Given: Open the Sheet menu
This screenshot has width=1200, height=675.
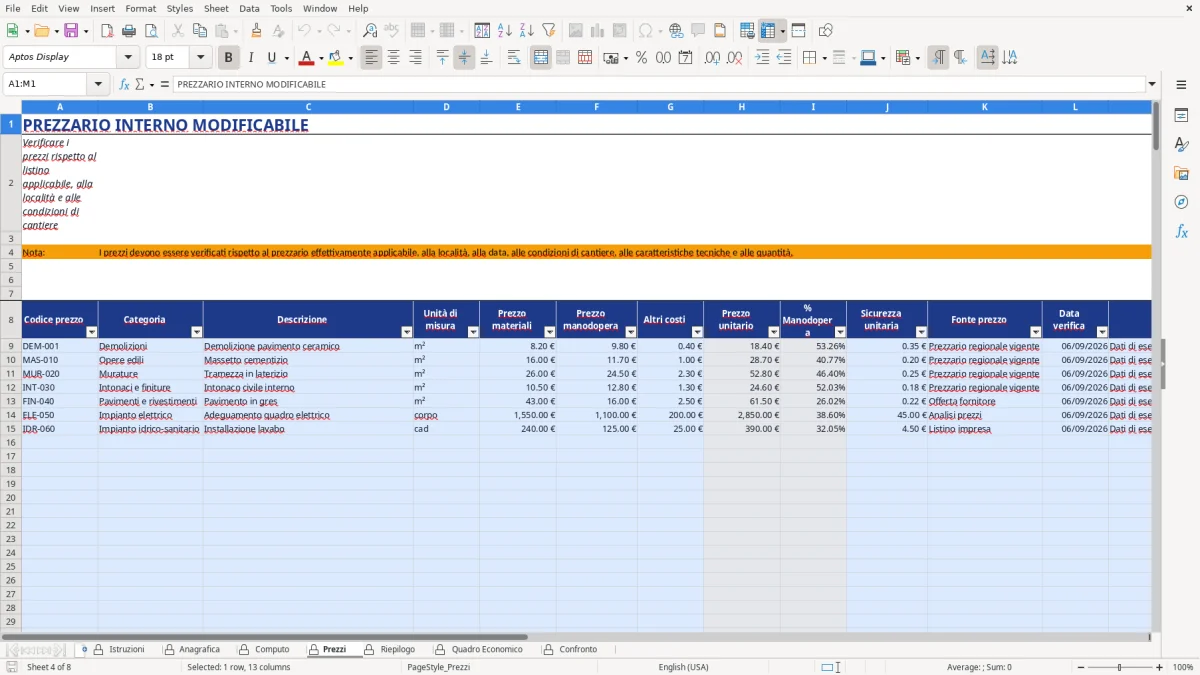Looking at the screenshot, I should 216,8.
